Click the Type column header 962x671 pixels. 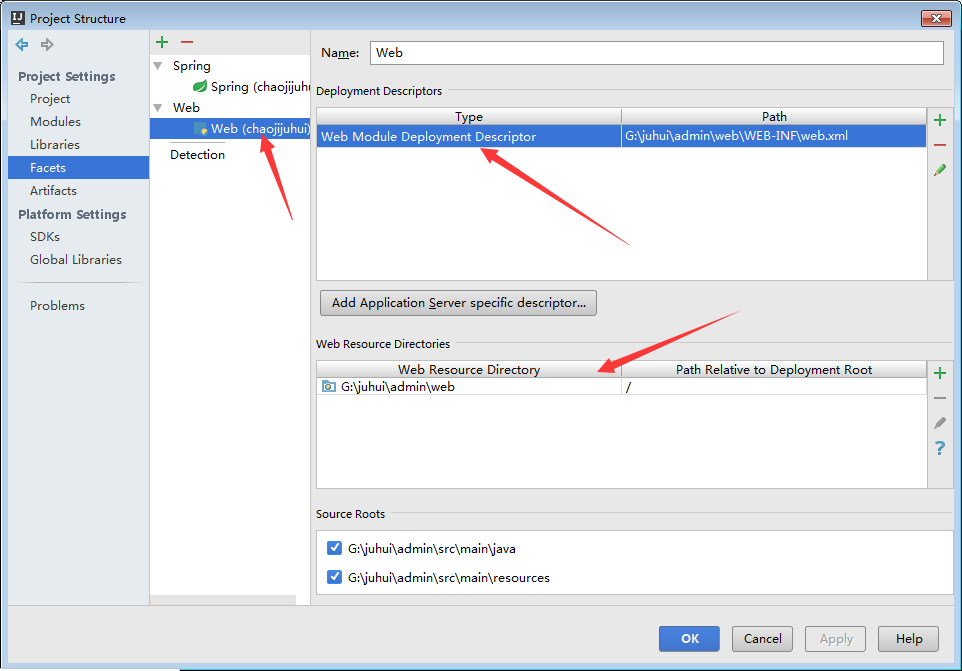469,117
